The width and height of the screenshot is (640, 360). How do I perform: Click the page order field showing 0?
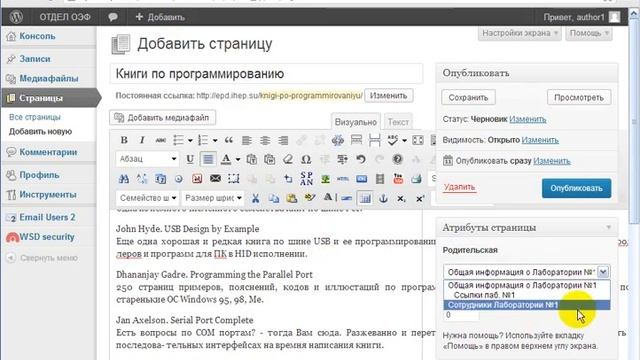pyautogui.click(x=461, y=315)
